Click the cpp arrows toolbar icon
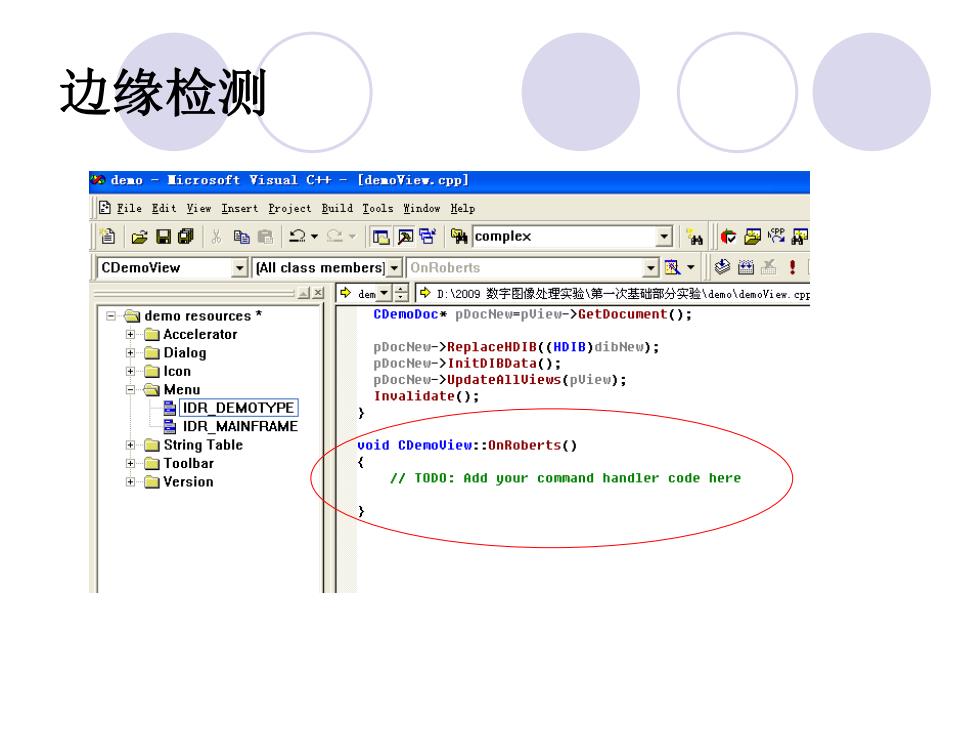The image size is (980, 735). pos(776,236)
